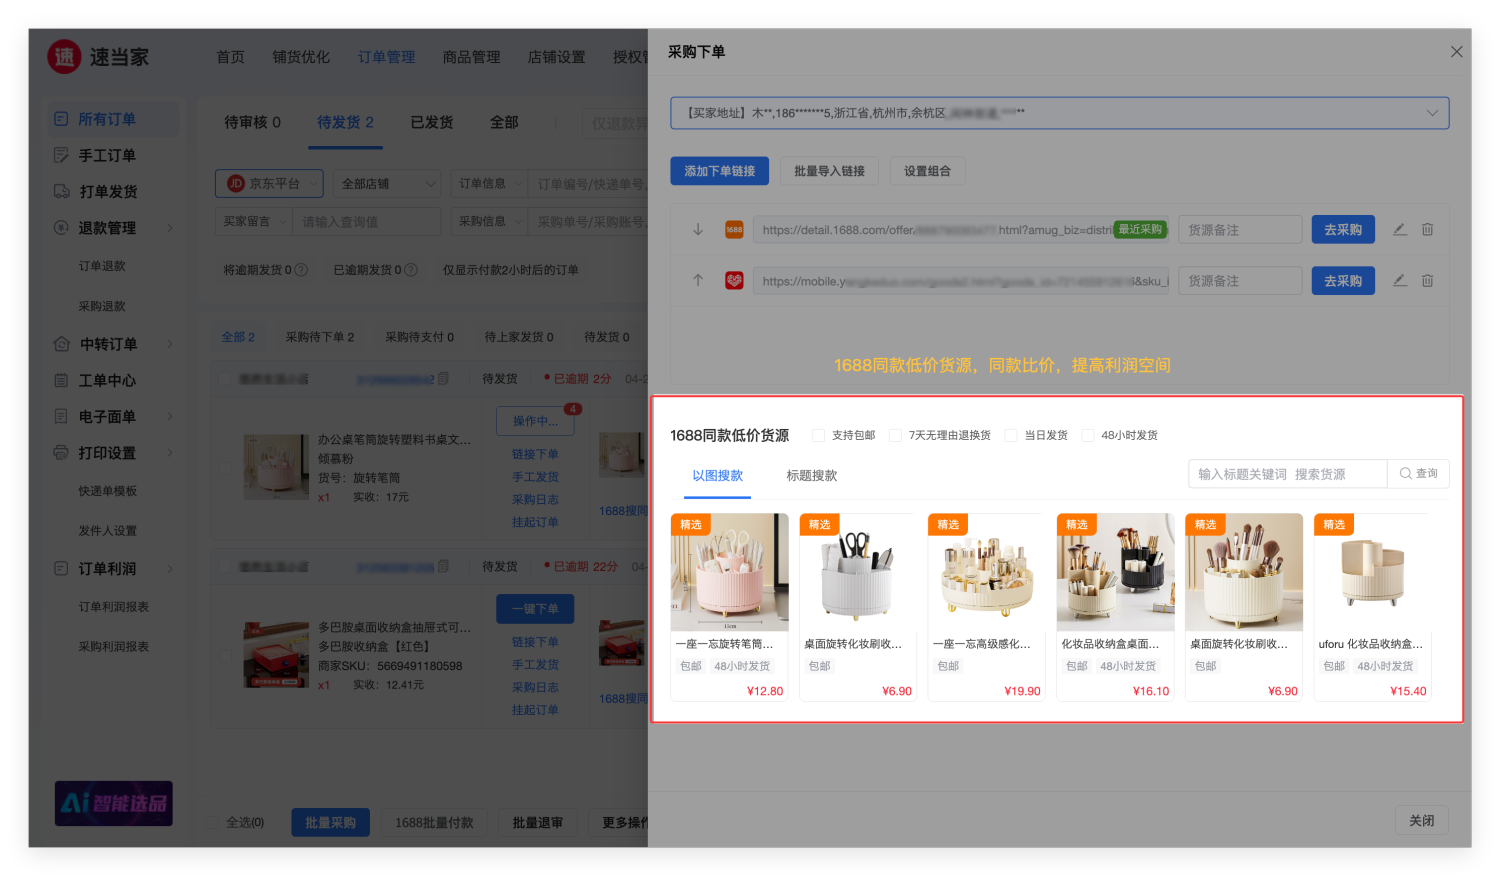Delete the 1688 purchase link with trash icon

(x=1427, y=229)
